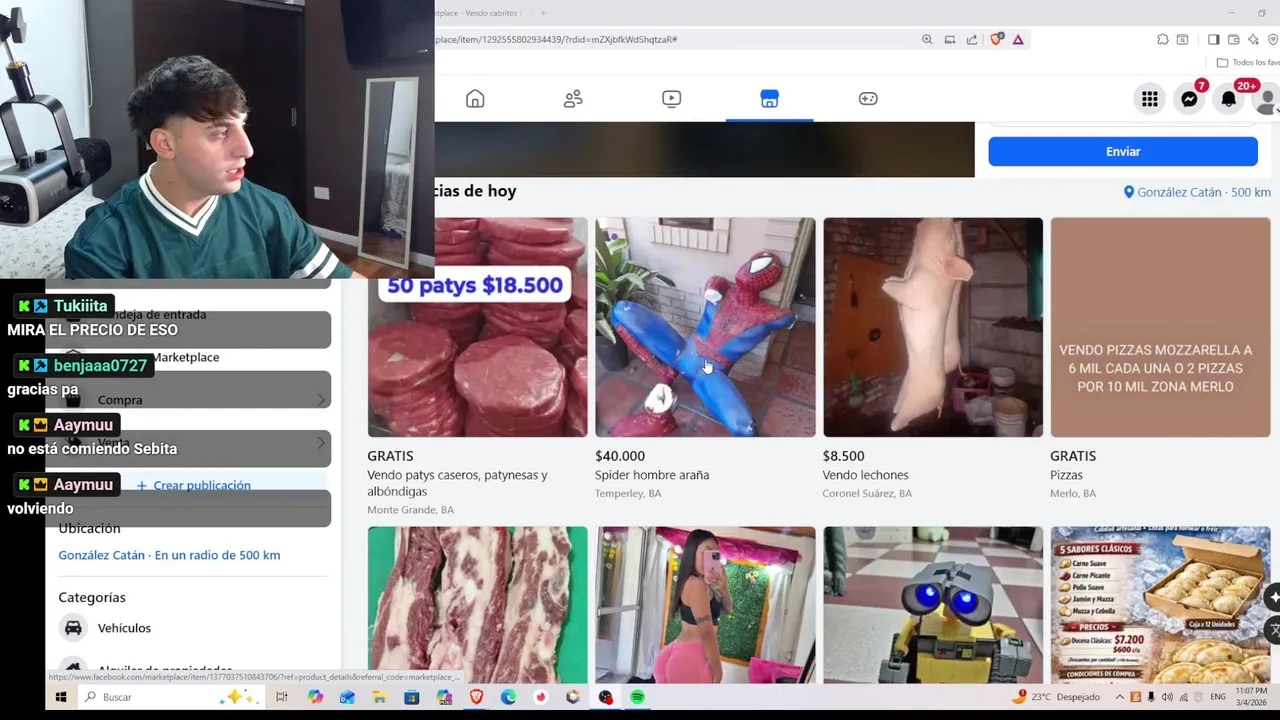Open Microsoft Store from the taskbar
The image size is (1280, 720).
tap(412, 697)
